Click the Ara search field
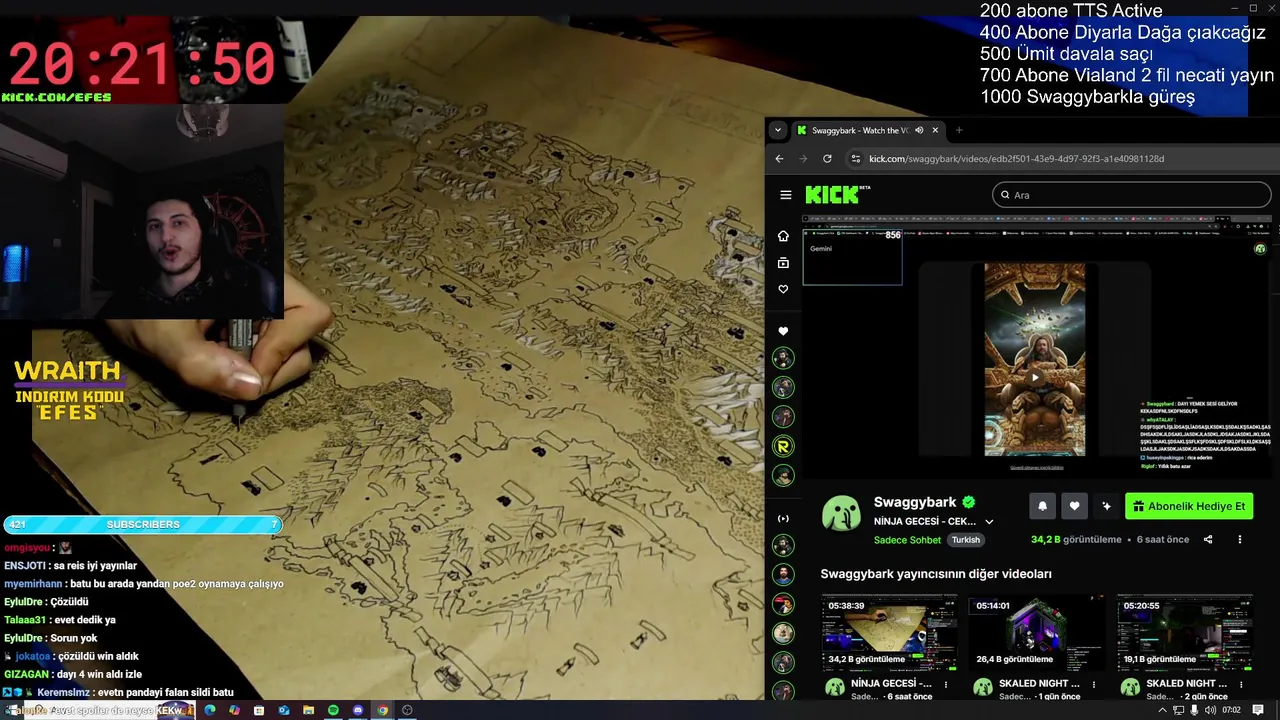Image resolution: width=1280 pixels, height=720 pixels. [x=1131, y=195]
